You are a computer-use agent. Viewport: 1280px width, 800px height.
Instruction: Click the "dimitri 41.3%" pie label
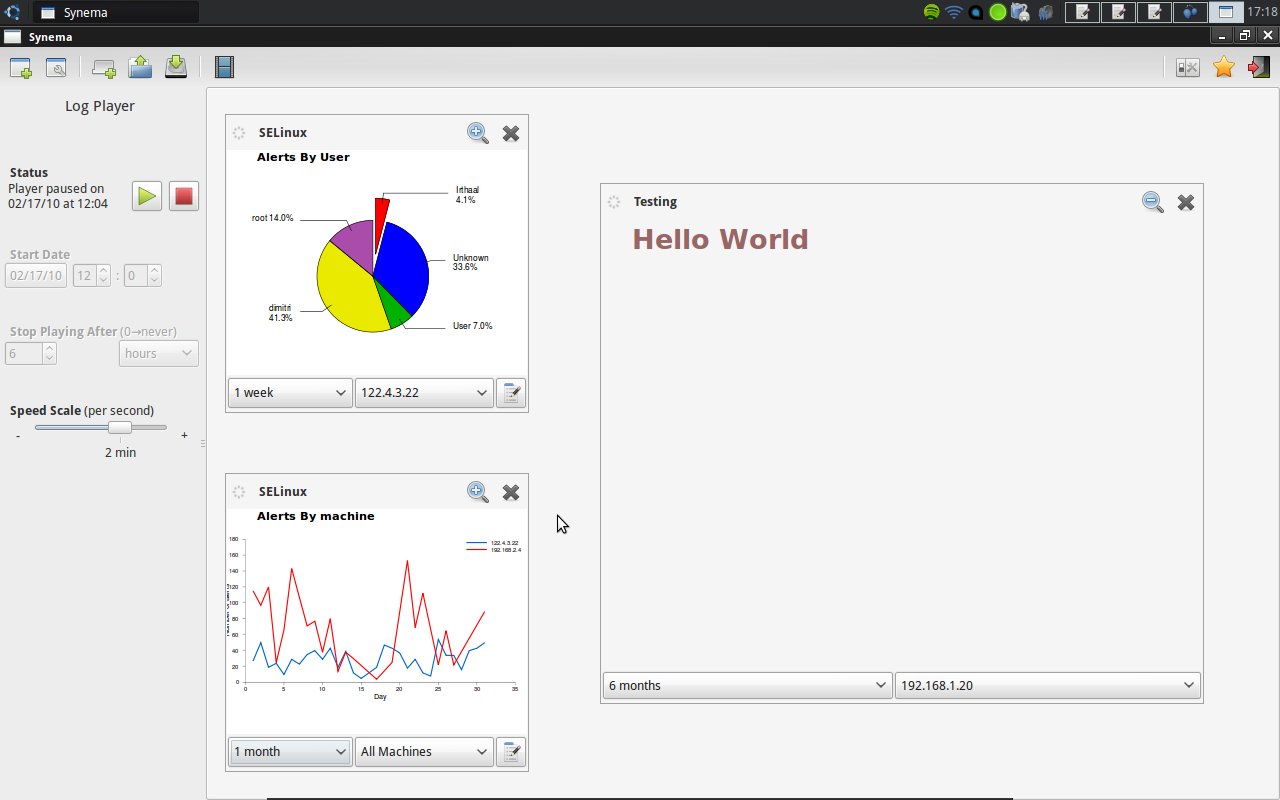281,313
